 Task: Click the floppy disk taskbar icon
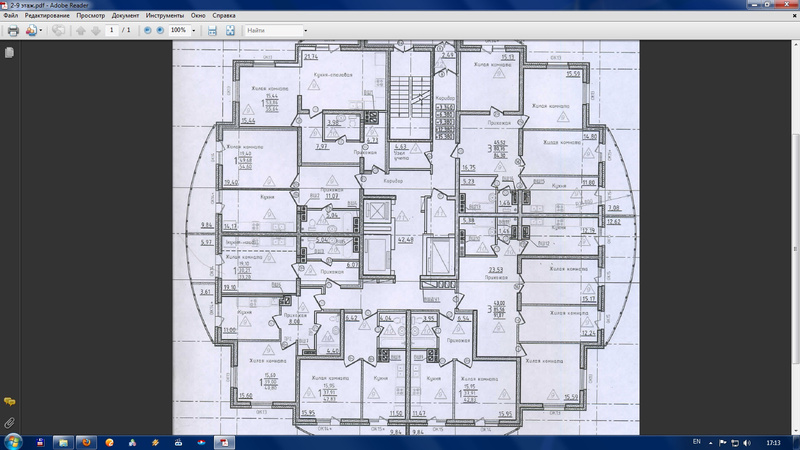pyautogui.click(x=40, y=442)
